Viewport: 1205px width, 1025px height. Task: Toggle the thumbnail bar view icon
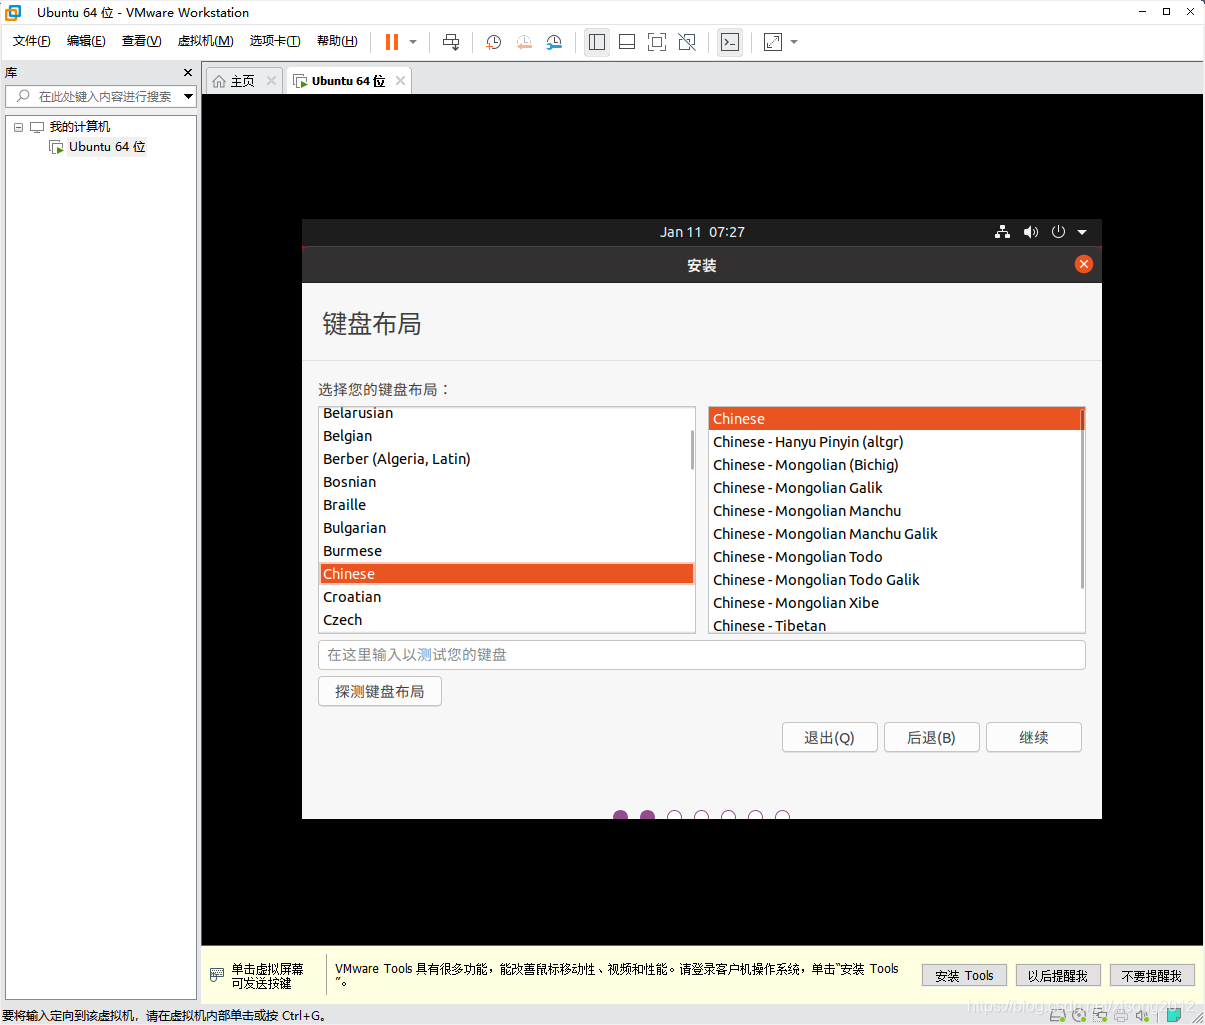click(x=627, y=42)
